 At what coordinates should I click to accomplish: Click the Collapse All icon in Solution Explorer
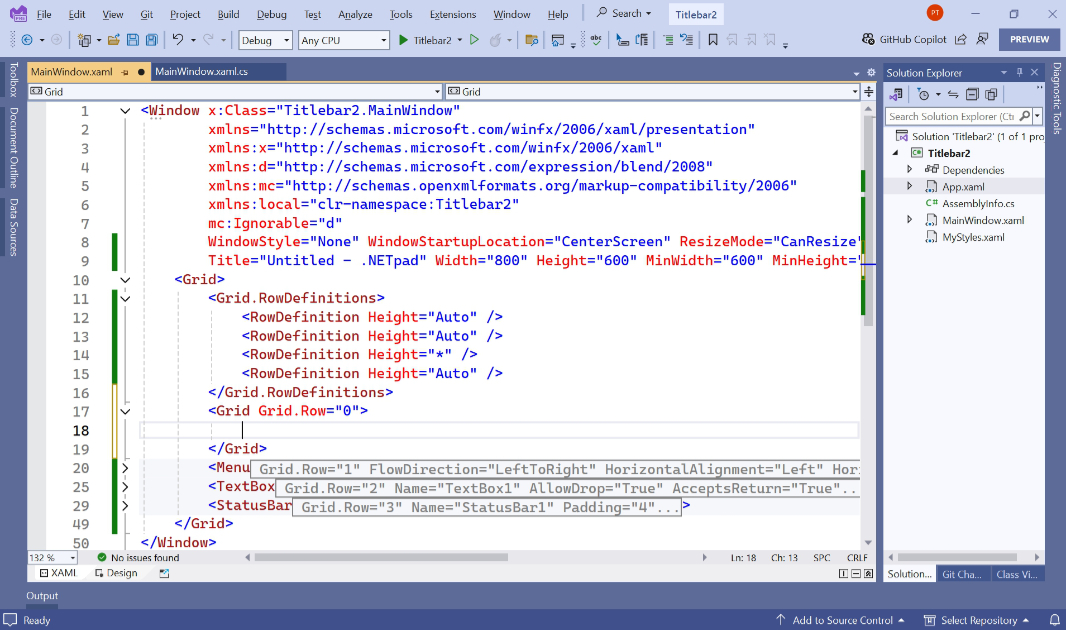[972, 94]
